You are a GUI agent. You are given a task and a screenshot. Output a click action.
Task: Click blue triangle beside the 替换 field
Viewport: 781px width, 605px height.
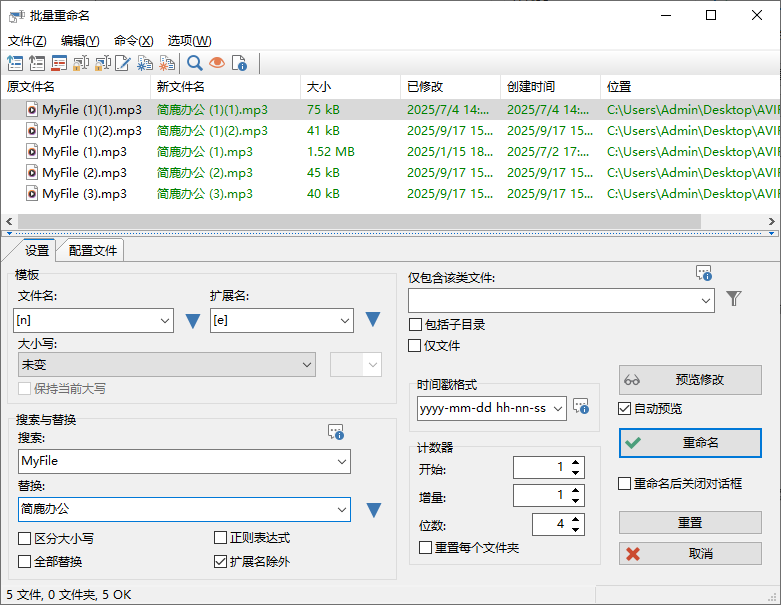[373, 510]
